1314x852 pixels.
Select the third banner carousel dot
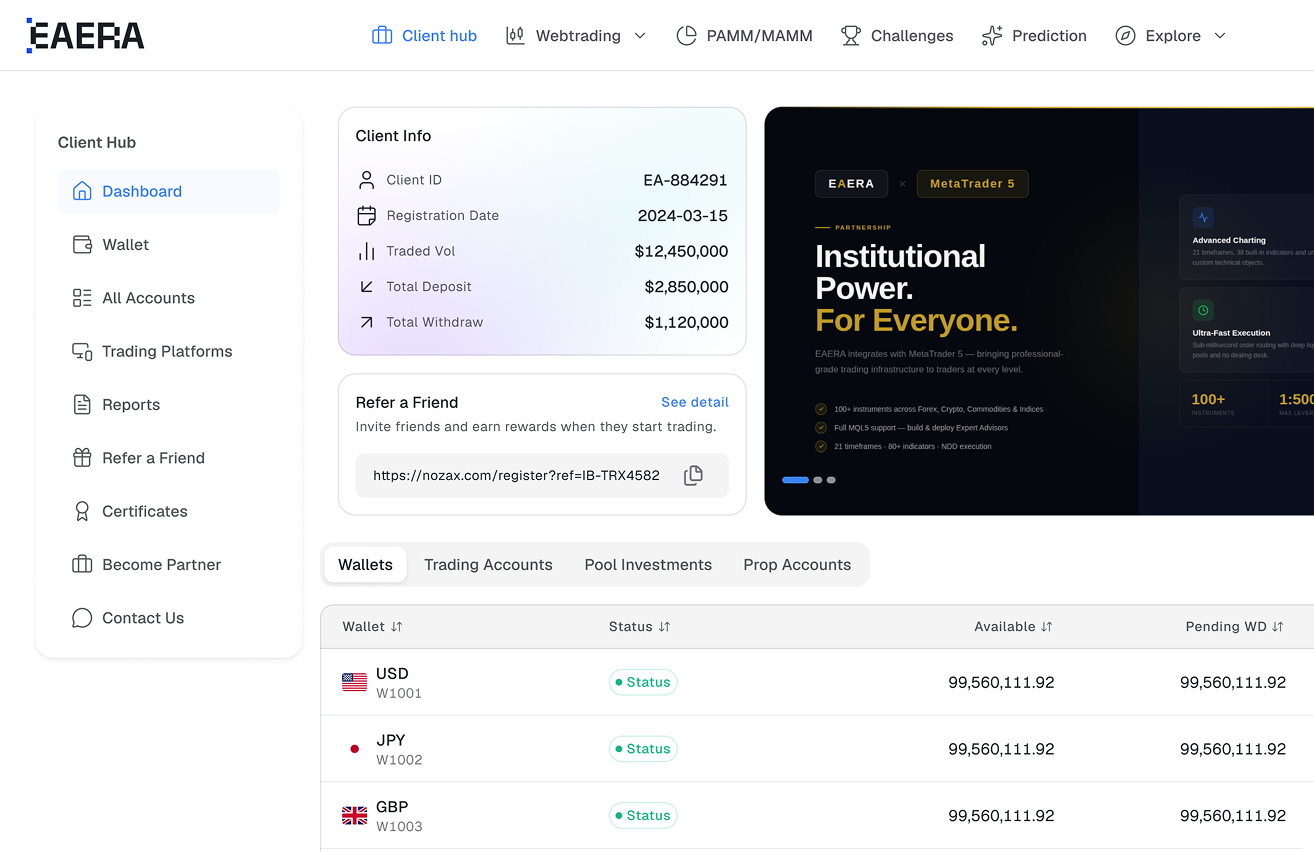(831, 480)
